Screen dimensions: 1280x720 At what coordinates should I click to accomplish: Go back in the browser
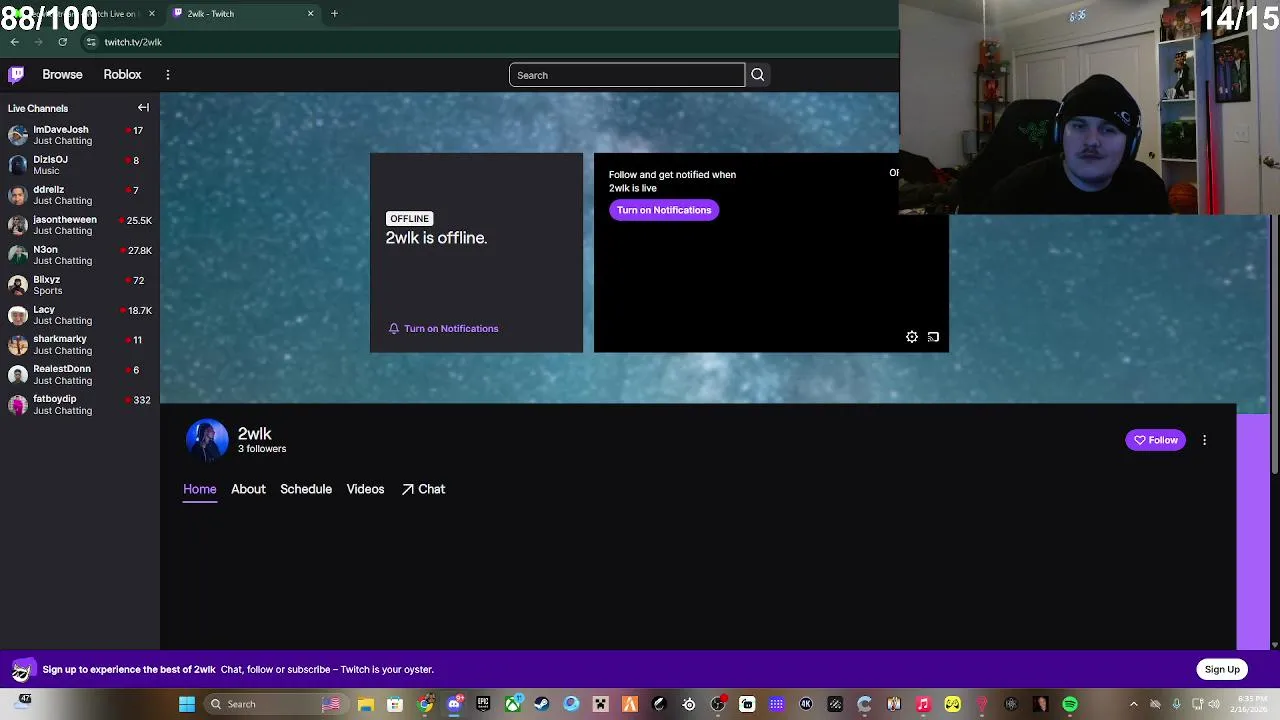(x=14, y=42)
